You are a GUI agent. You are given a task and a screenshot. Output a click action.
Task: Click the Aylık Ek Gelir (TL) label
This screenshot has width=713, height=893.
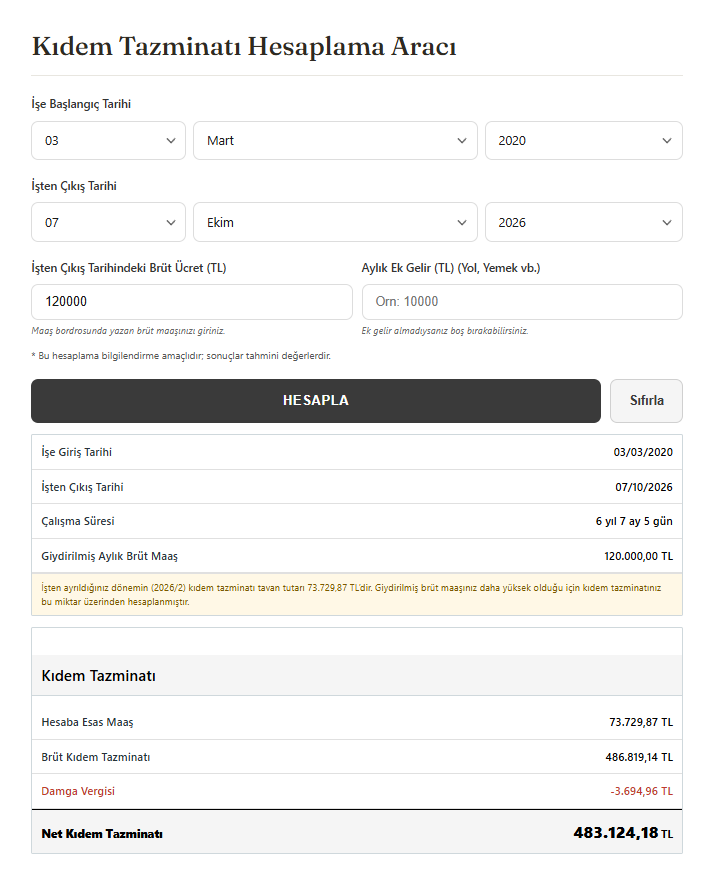tap(451, 268)
